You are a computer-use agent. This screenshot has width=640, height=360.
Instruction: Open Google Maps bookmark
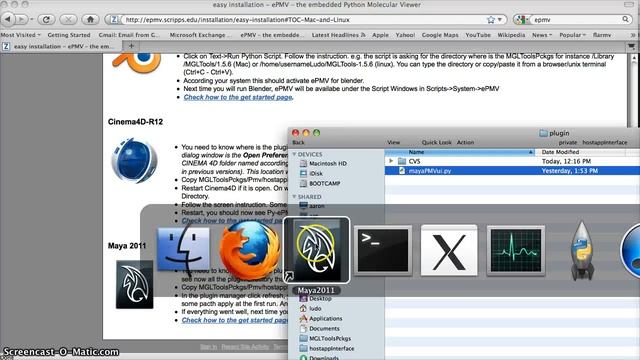coord(440,35)
